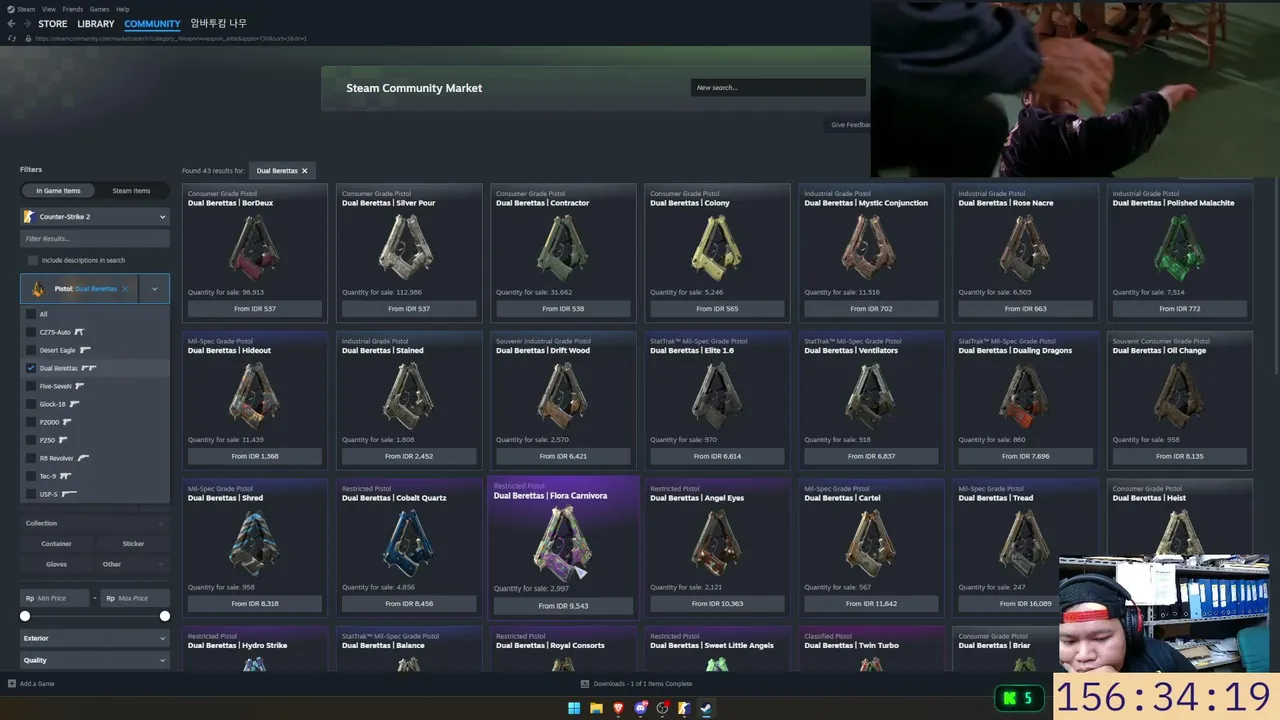Open Discord from the taskbar
The image size is (1280, 720).
pyautogui.click(x=640, y=708)
